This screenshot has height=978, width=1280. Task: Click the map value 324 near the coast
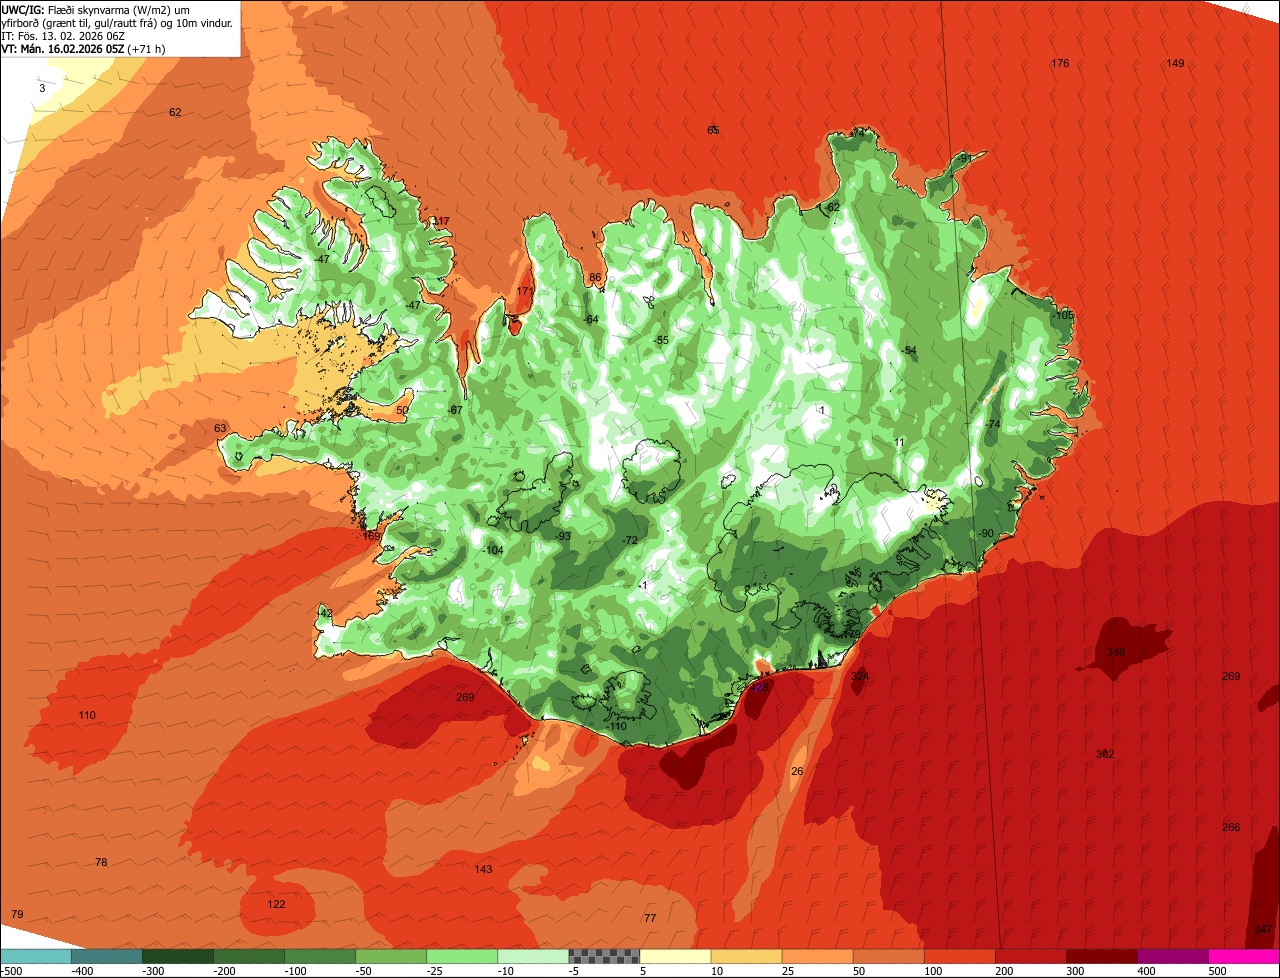[x=860, y=677]
